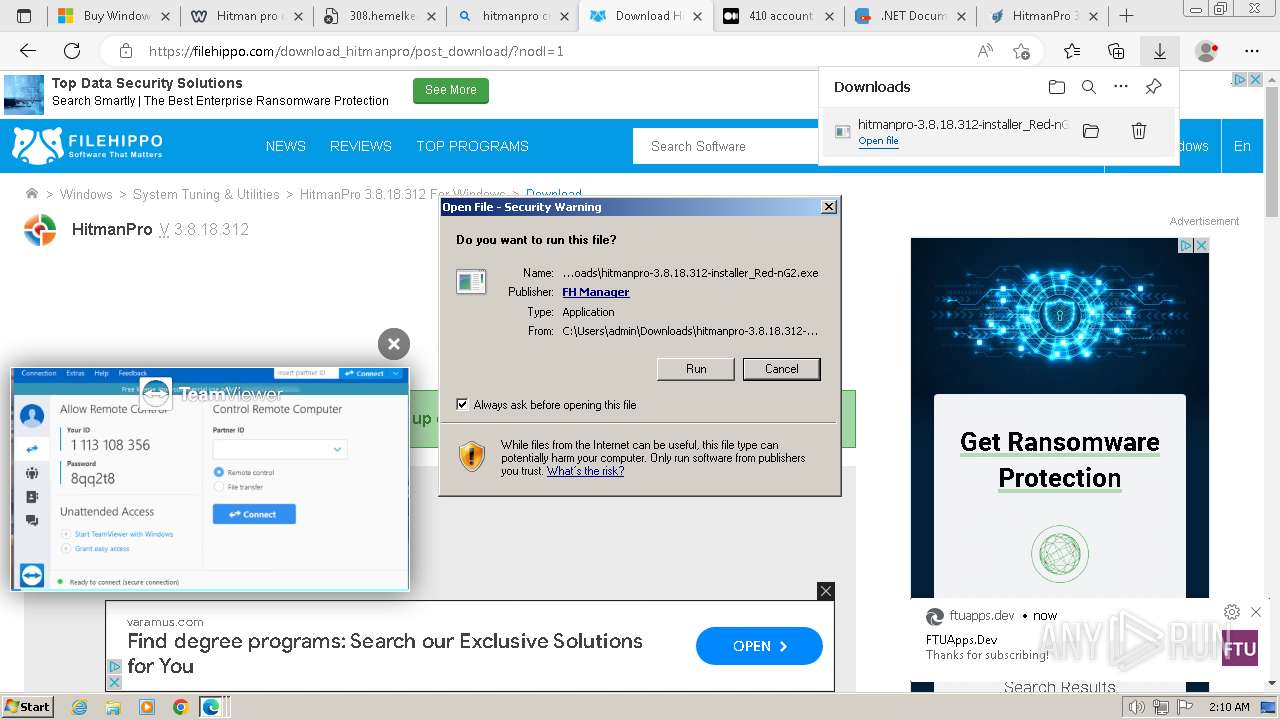Select Remote control option in TeamViewer ad

219,472
